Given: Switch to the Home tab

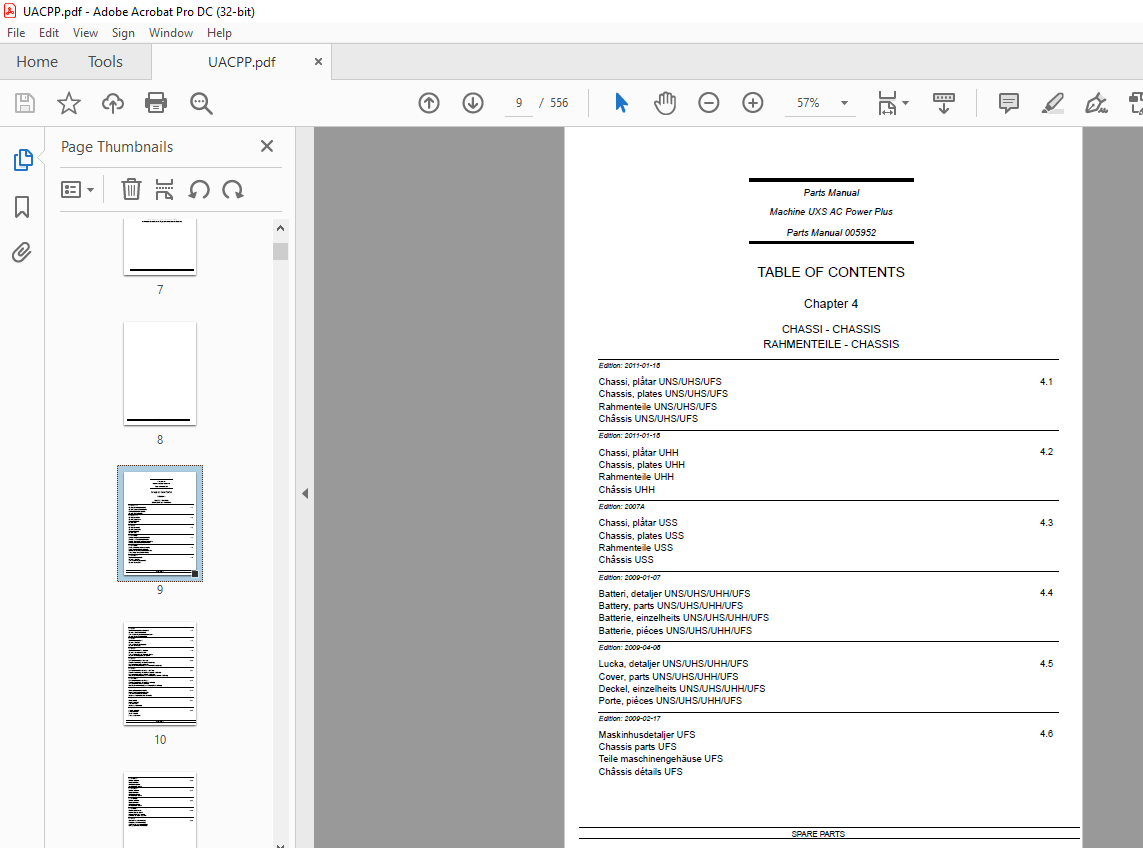Looking at the screenshot, I should [x=37, y=62].
